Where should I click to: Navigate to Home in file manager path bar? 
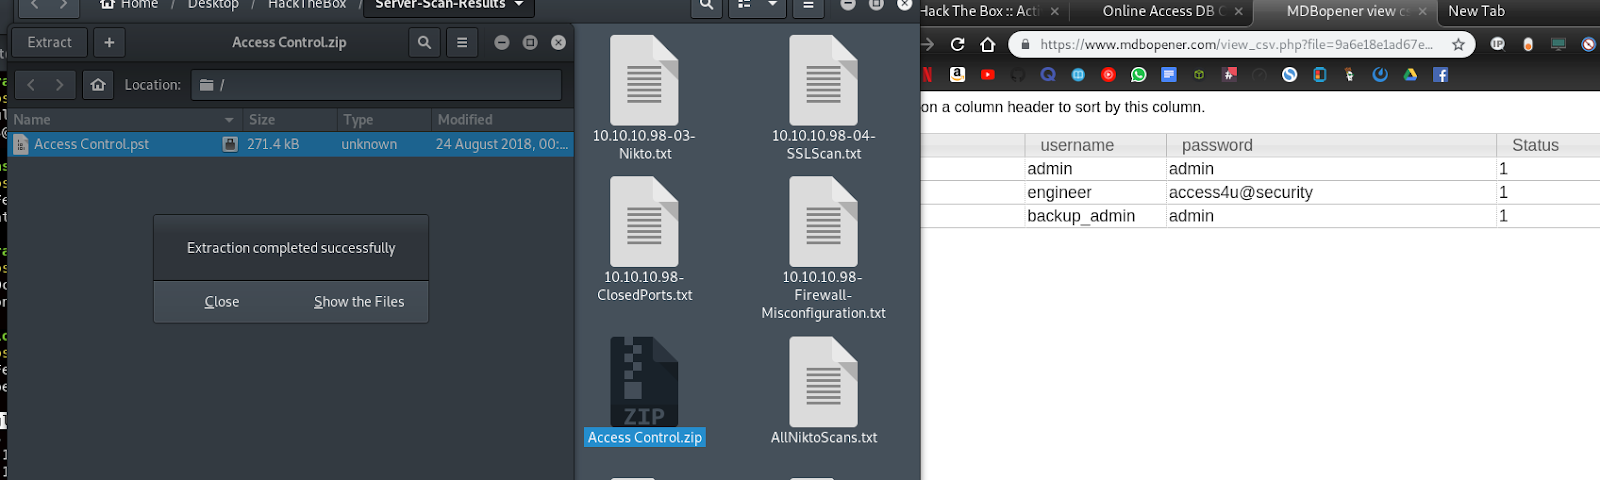[x=129, y=5]
